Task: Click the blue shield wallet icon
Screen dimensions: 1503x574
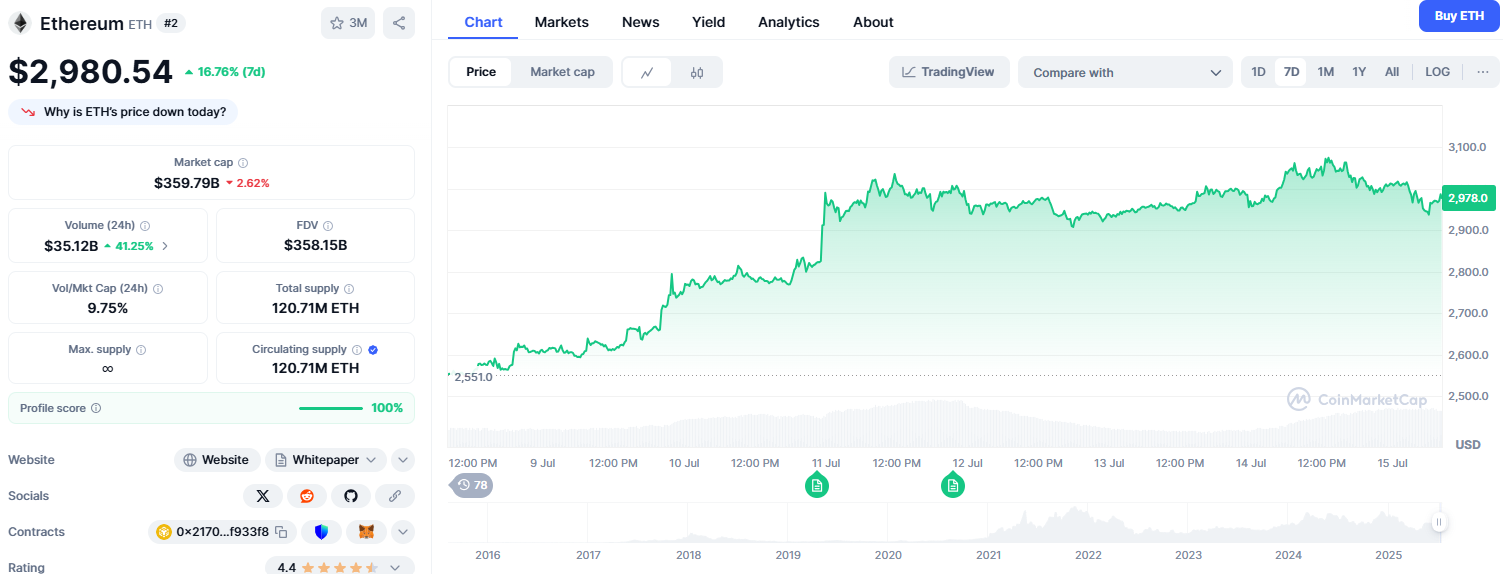Action: coord(322,532)
